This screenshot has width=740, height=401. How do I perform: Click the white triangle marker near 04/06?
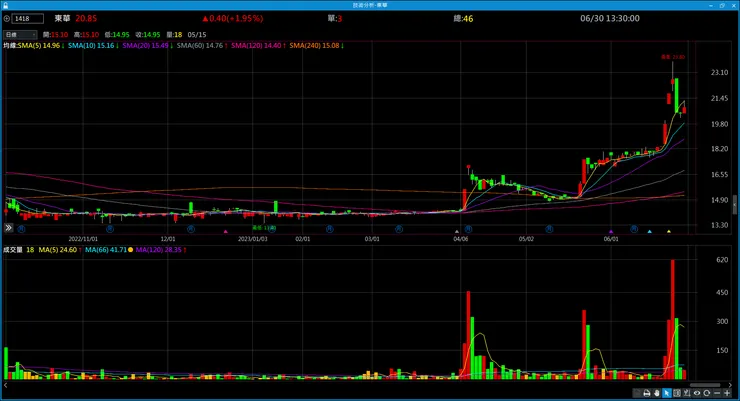tap(456, 232)
